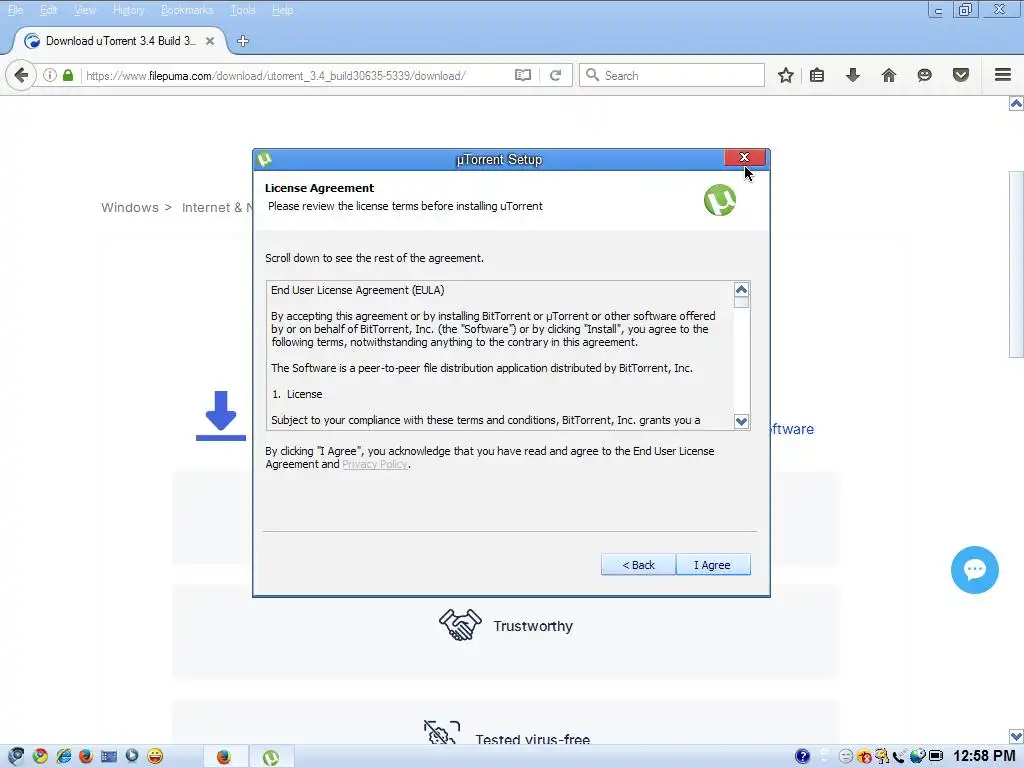
Task: Launch Chrome from the quick launch bar
Action: tap(40, 756)
